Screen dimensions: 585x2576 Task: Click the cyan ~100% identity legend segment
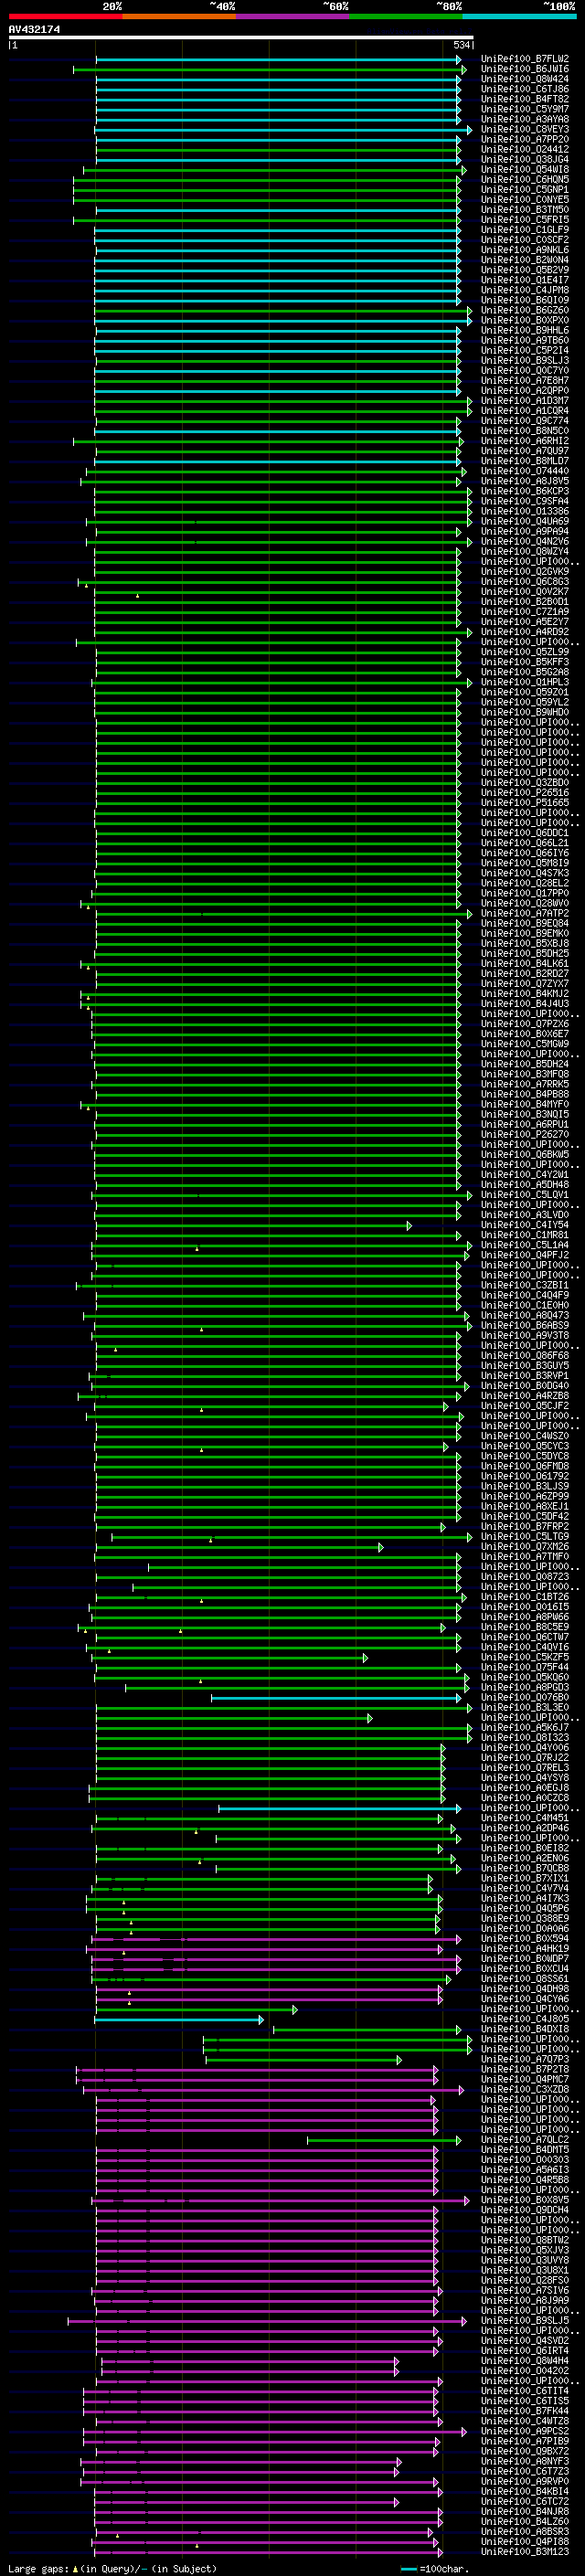click(519, 16)
